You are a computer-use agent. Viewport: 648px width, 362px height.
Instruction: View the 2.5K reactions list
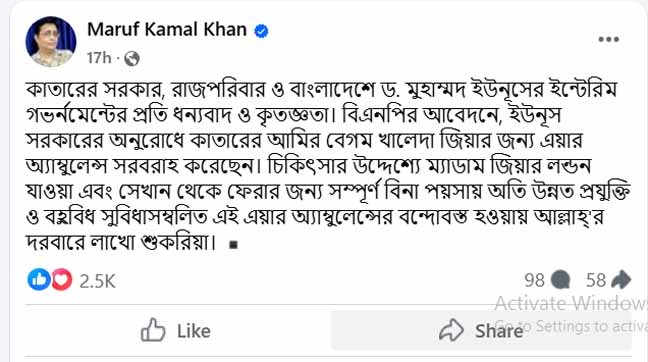coord(98,281)
